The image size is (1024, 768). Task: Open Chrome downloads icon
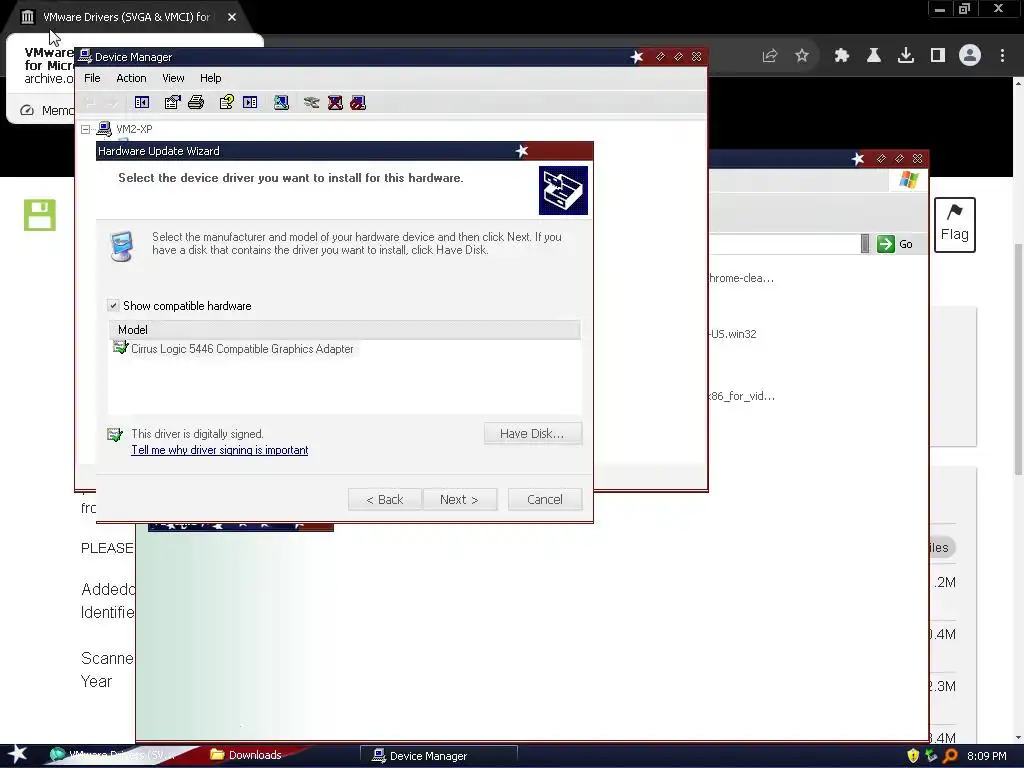906,56
